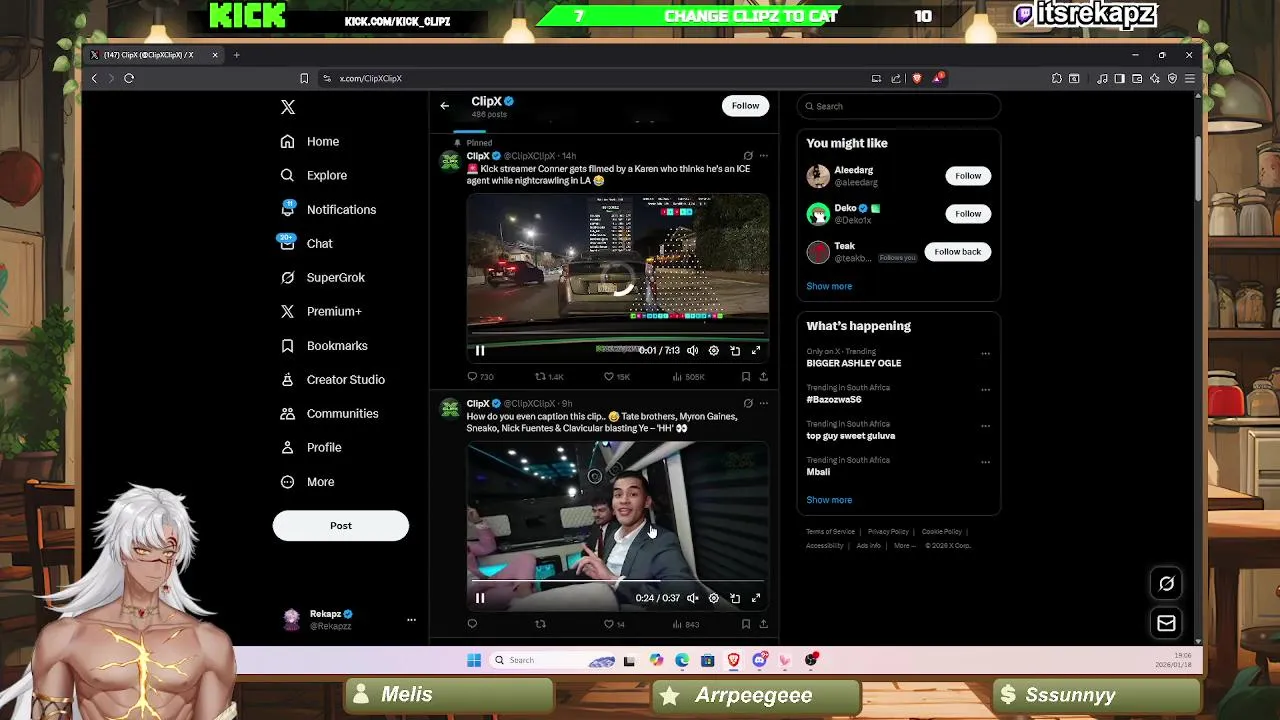Open SuperGrok from the sidebar

pyautogui.click(x=322, y=277)
